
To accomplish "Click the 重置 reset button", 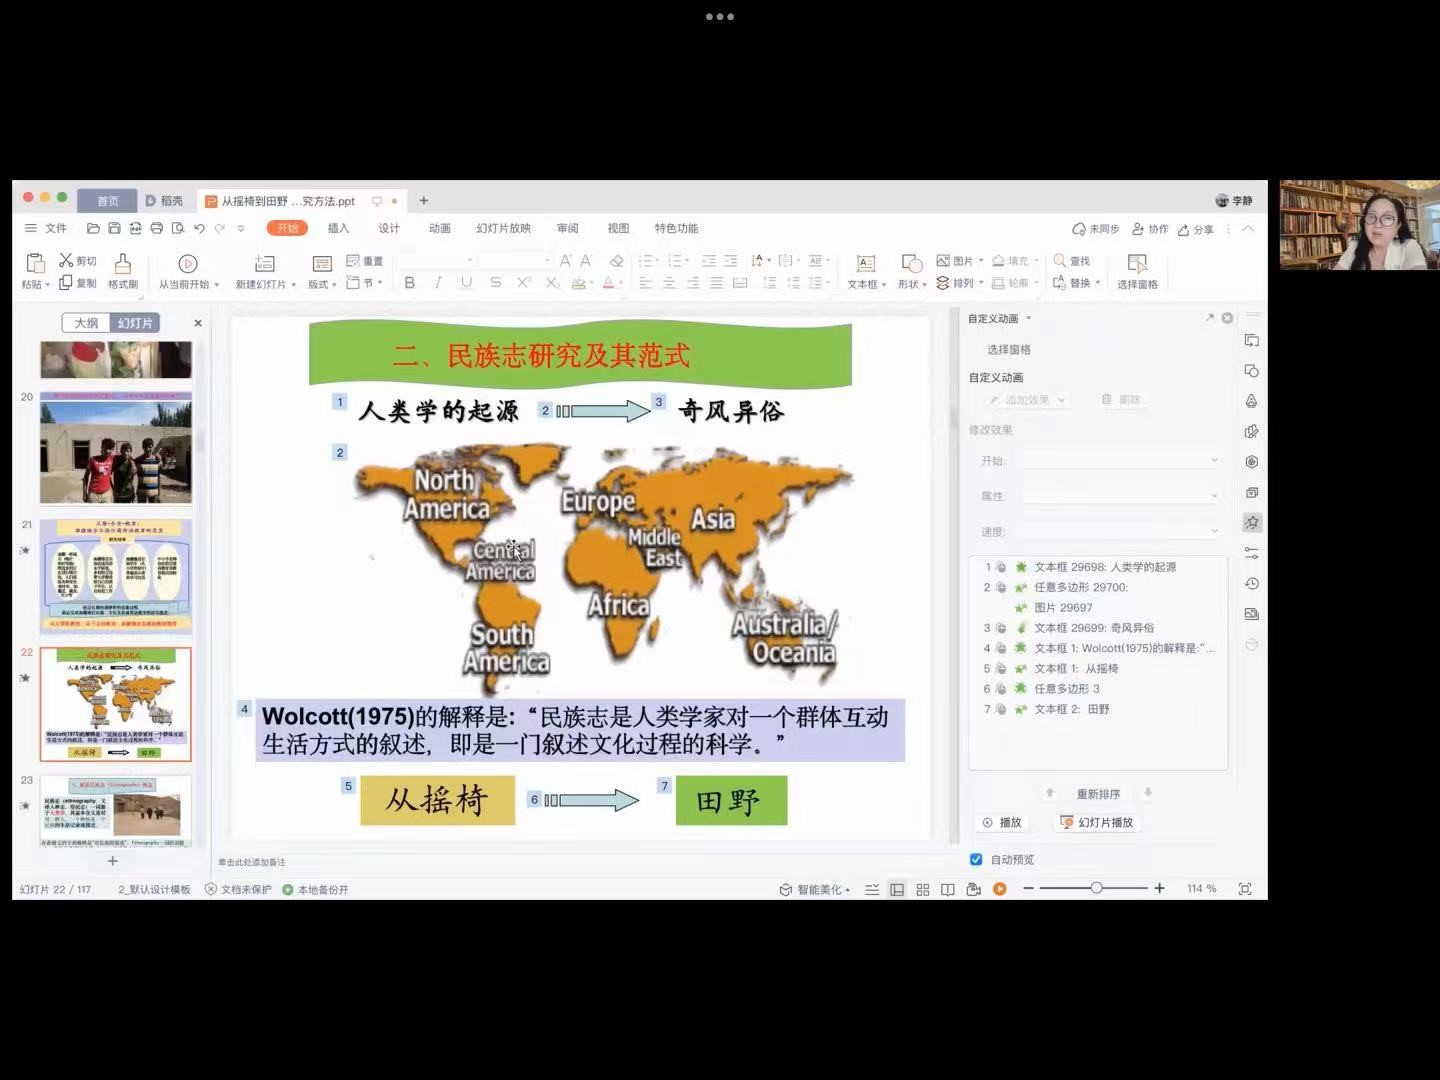I will (x=365, y=261).
